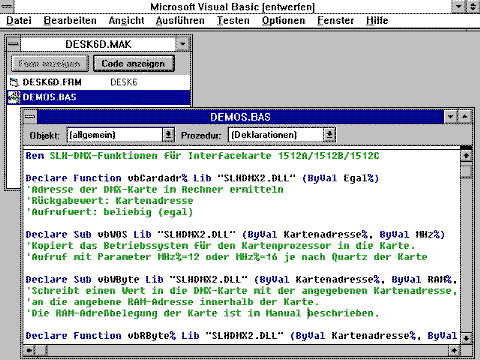Image resolution: width=480 pixels, height=360 pixels.
Task: Click the Form anzeigen button
Action: [x=49, y=63]
